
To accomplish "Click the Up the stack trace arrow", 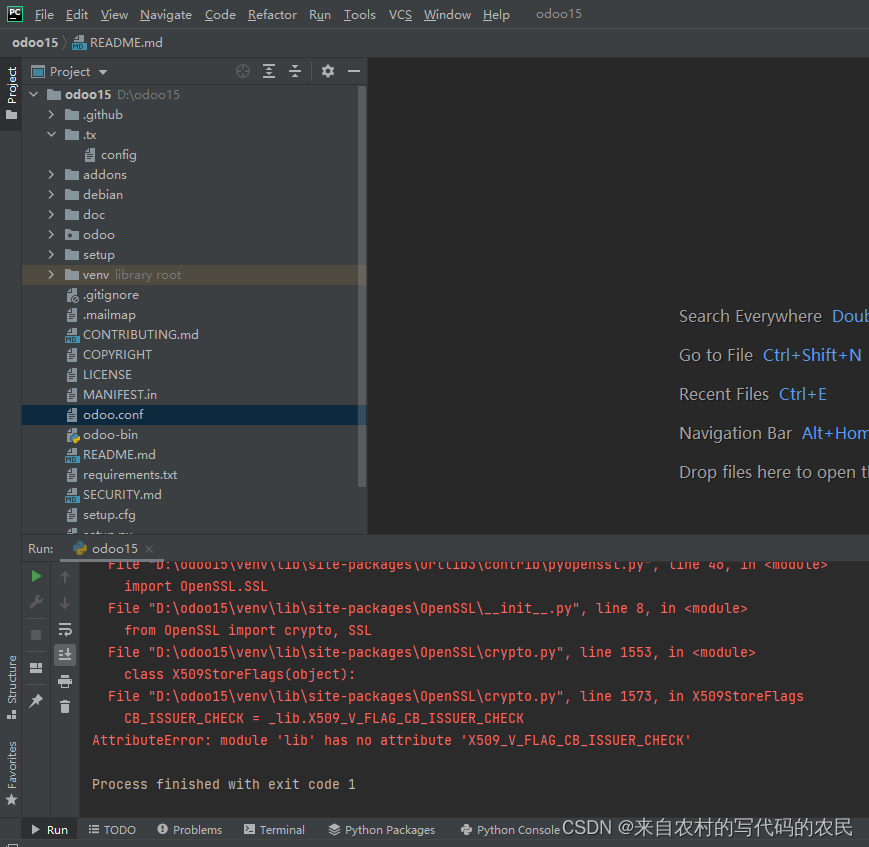I will (65, 577).
